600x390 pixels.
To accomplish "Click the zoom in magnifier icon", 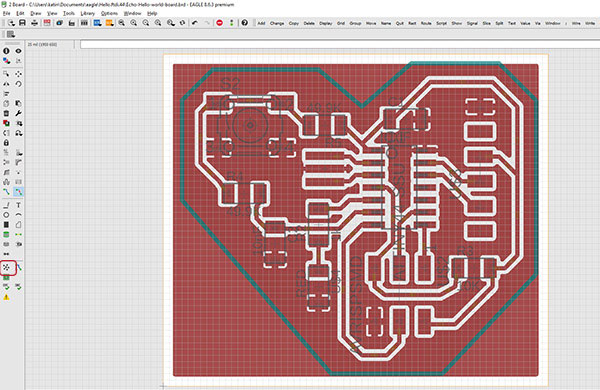I will [134, 23].
